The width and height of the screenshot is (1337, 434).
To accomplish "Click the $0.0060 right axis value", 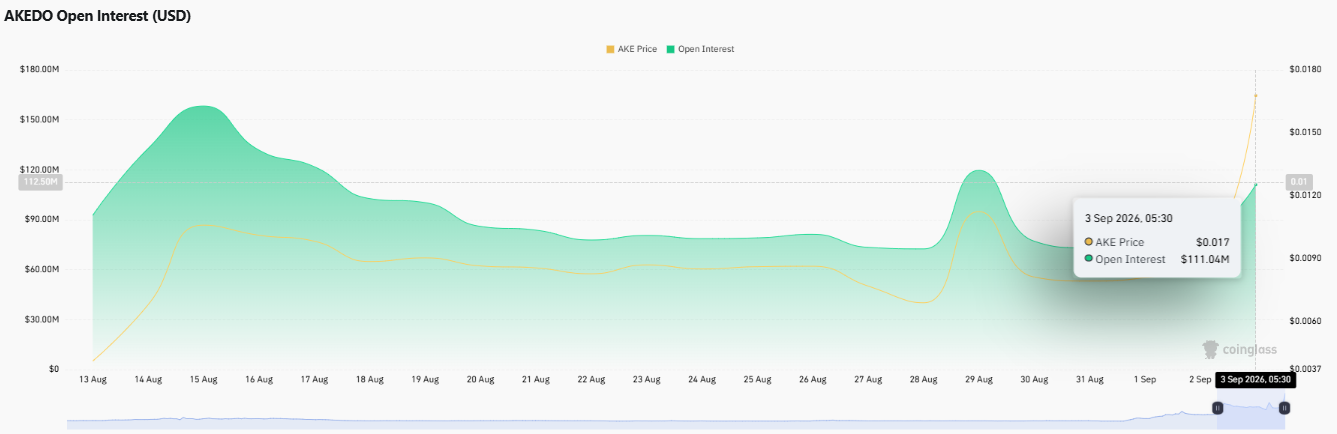I will [x=1305, y=321].
